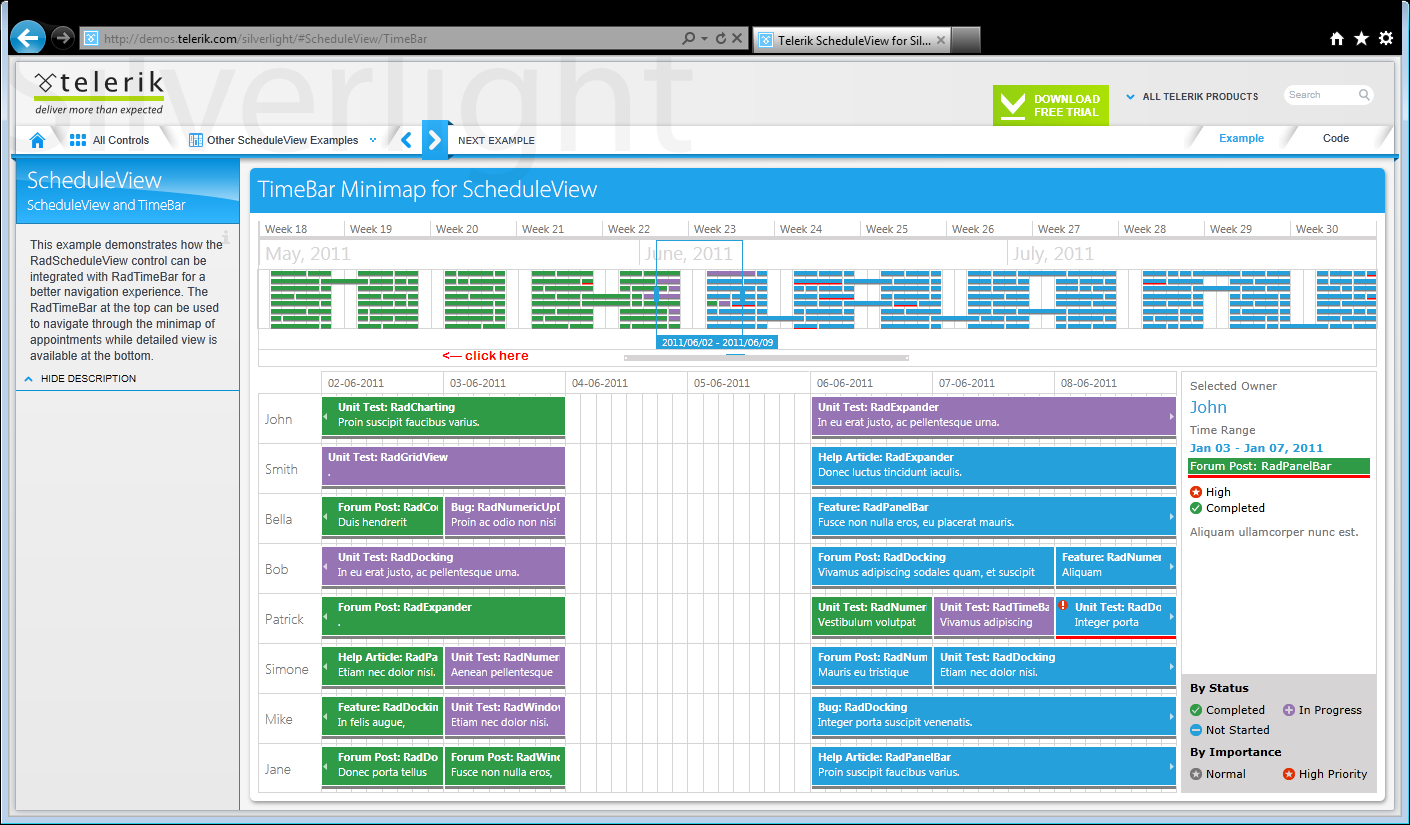Select the Example tab
Image resolution: width=1410 pixels, height=825 pixels.
pyautogui.click(x=1241, y=139)
